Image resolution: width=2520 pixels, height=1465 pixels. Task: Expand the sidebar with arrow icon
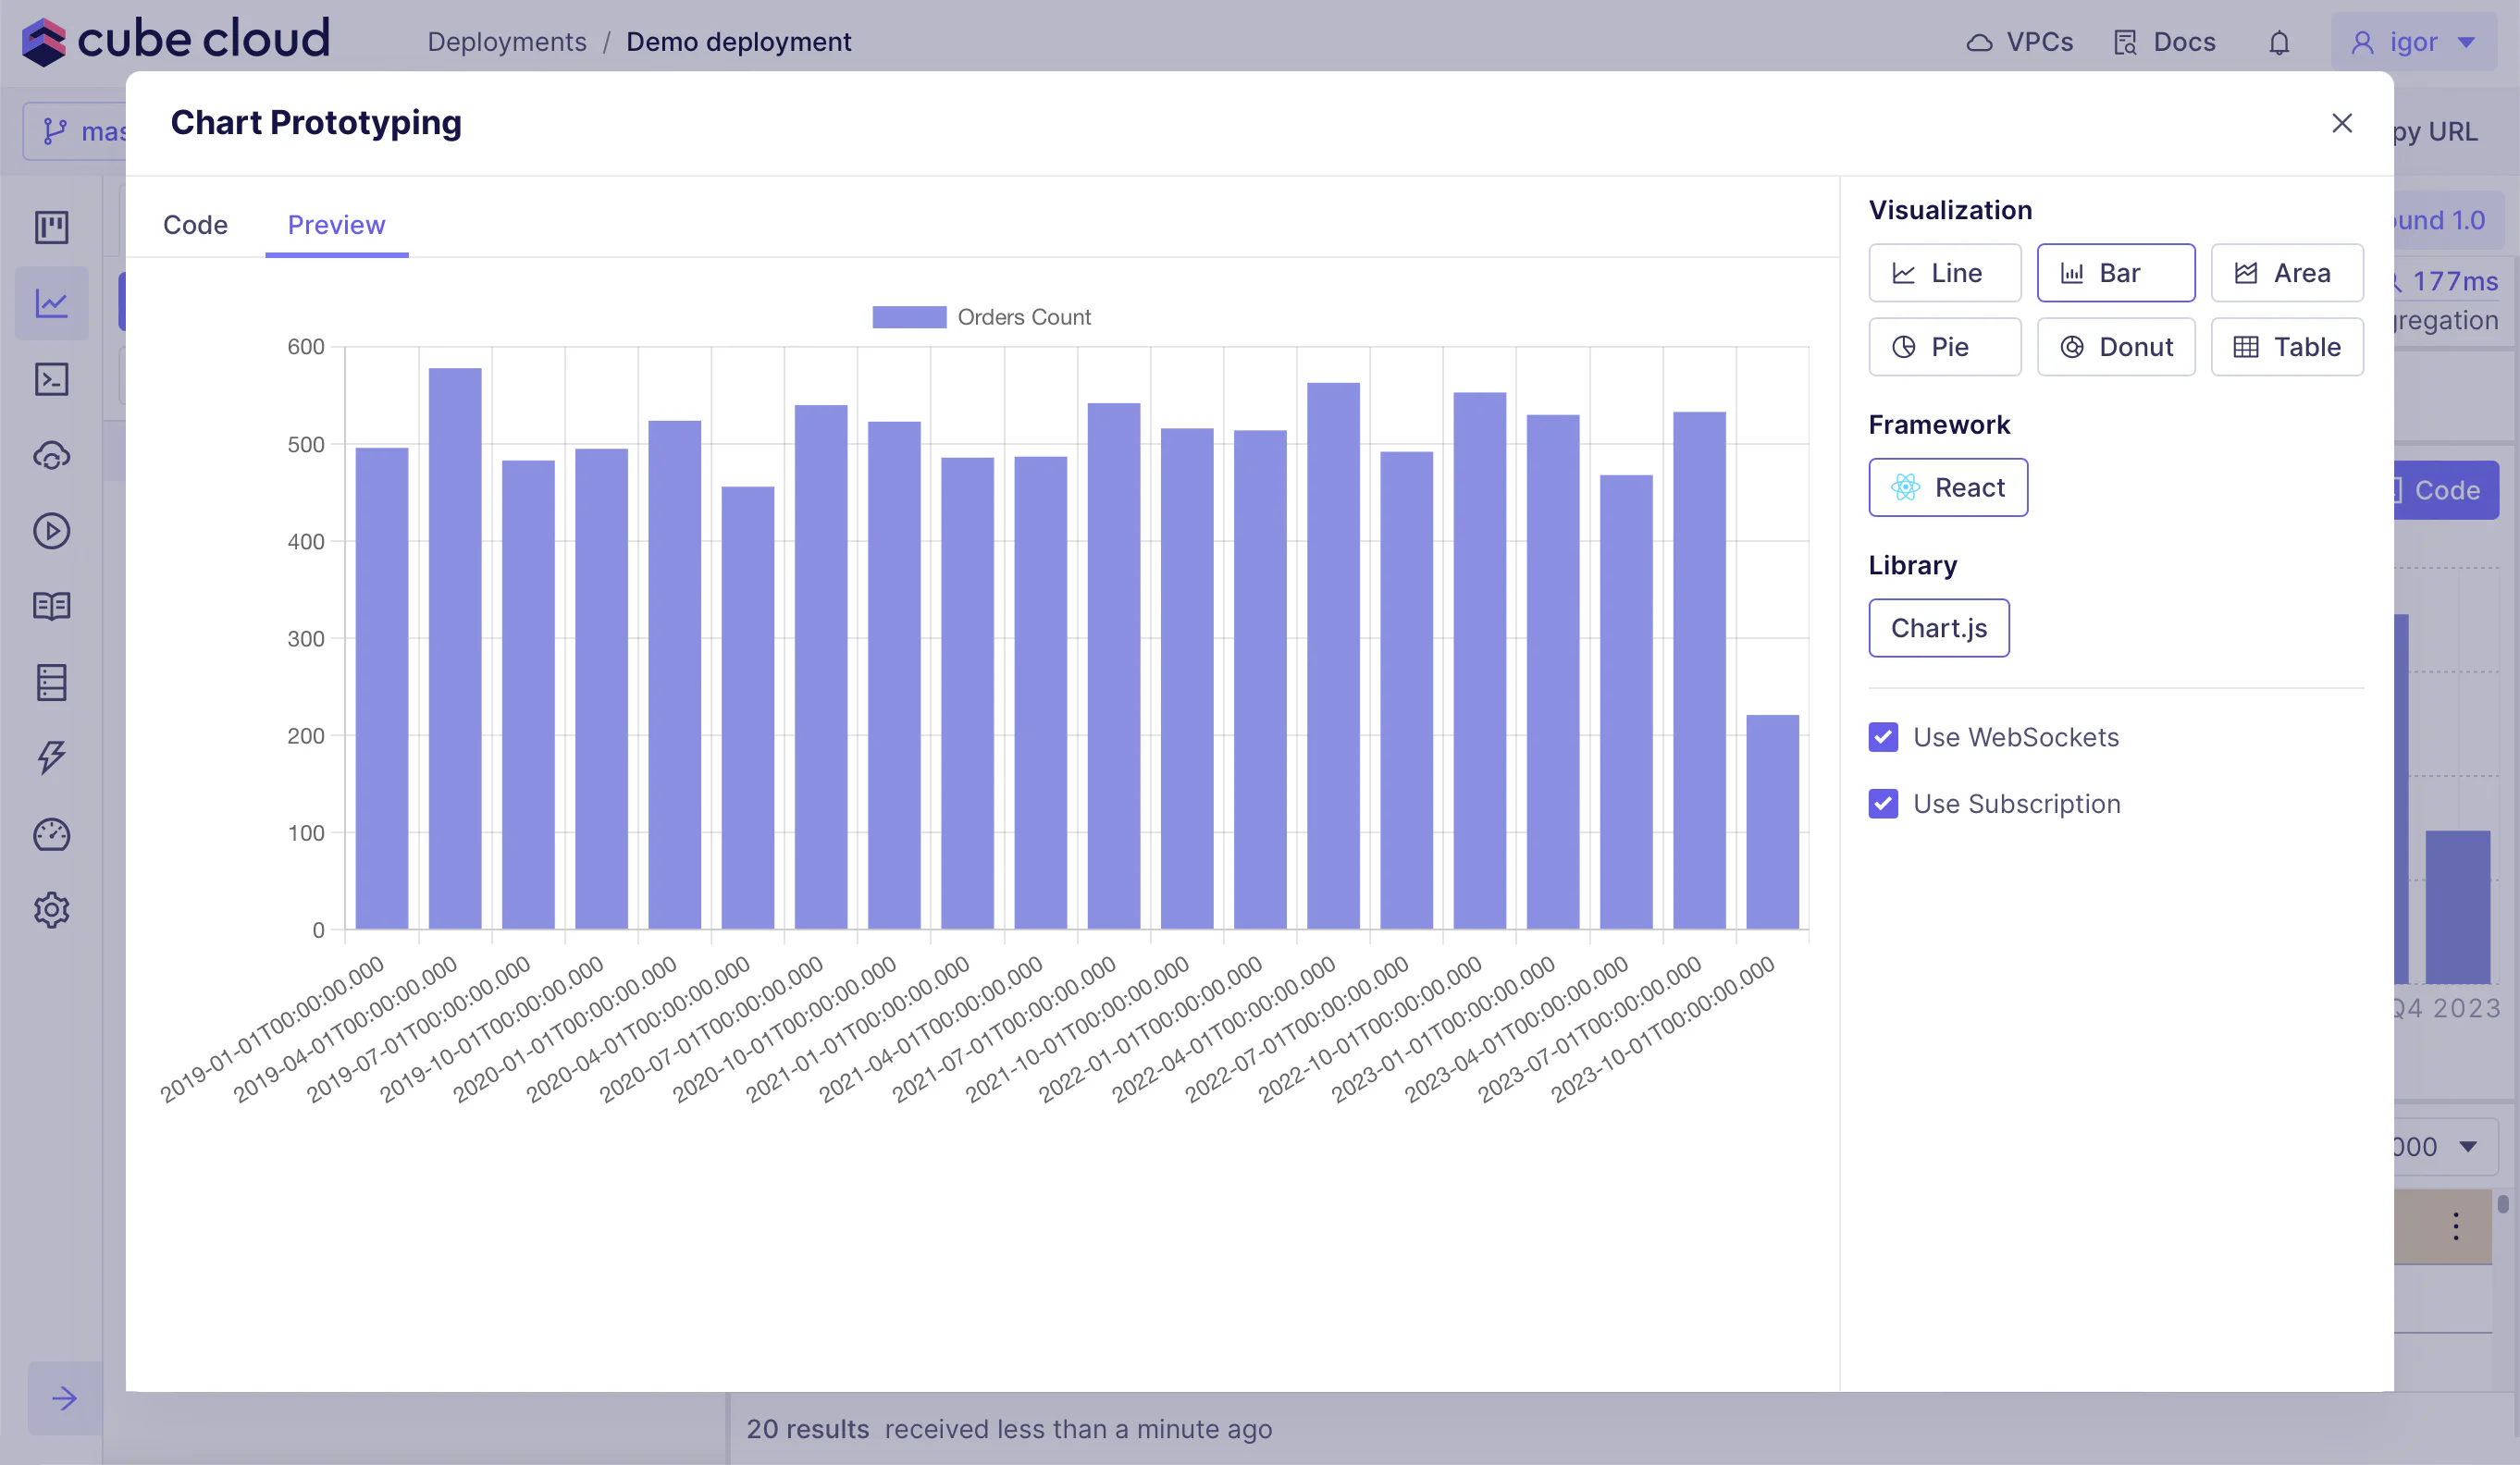click(x=64, y=1398)
